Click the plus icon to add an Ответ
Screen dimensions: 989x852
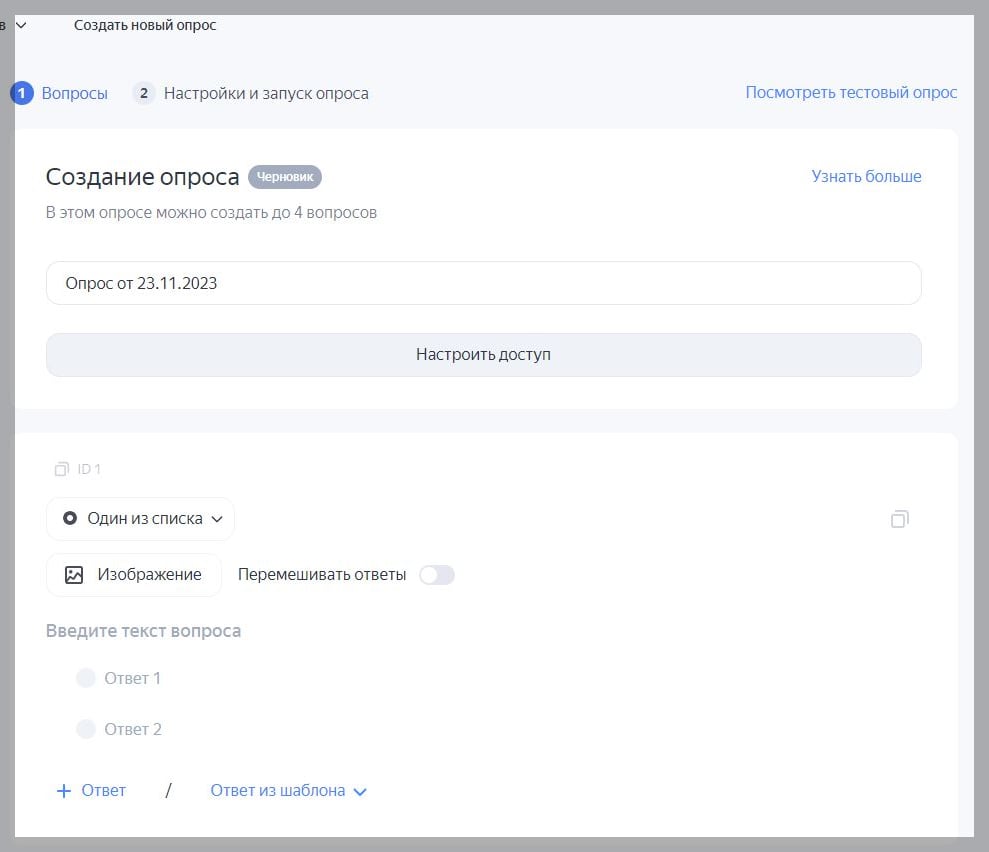click(64, 791)
